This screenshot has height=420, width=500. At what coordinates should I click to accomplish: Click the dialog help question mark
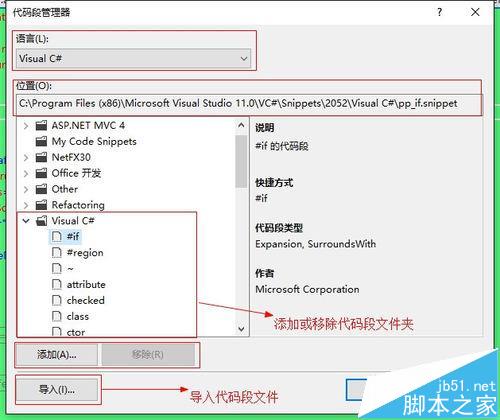pos(439,12)
